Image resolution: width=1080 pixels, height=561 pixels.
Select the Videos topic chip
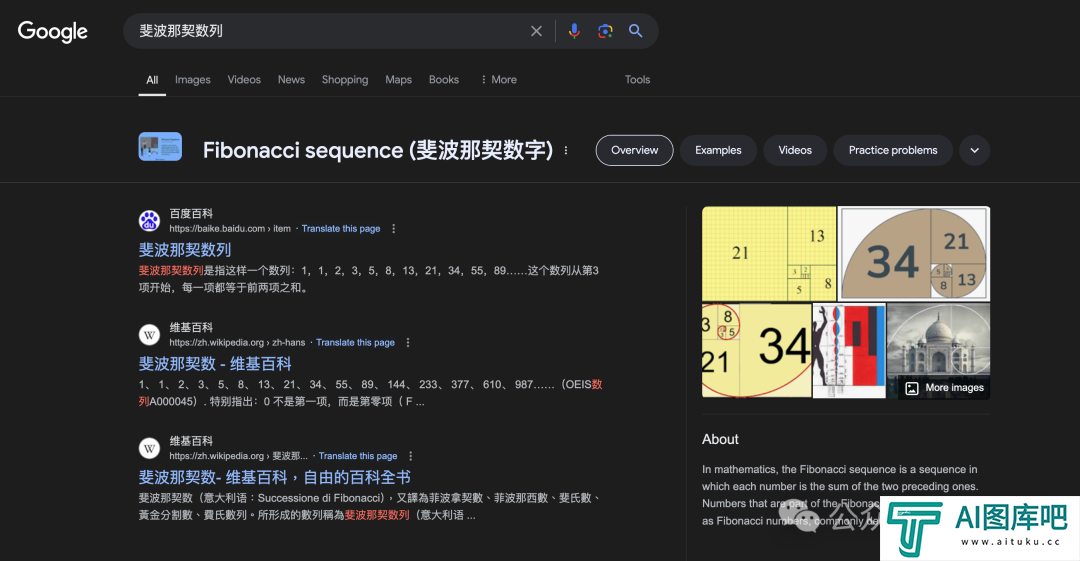795,150
